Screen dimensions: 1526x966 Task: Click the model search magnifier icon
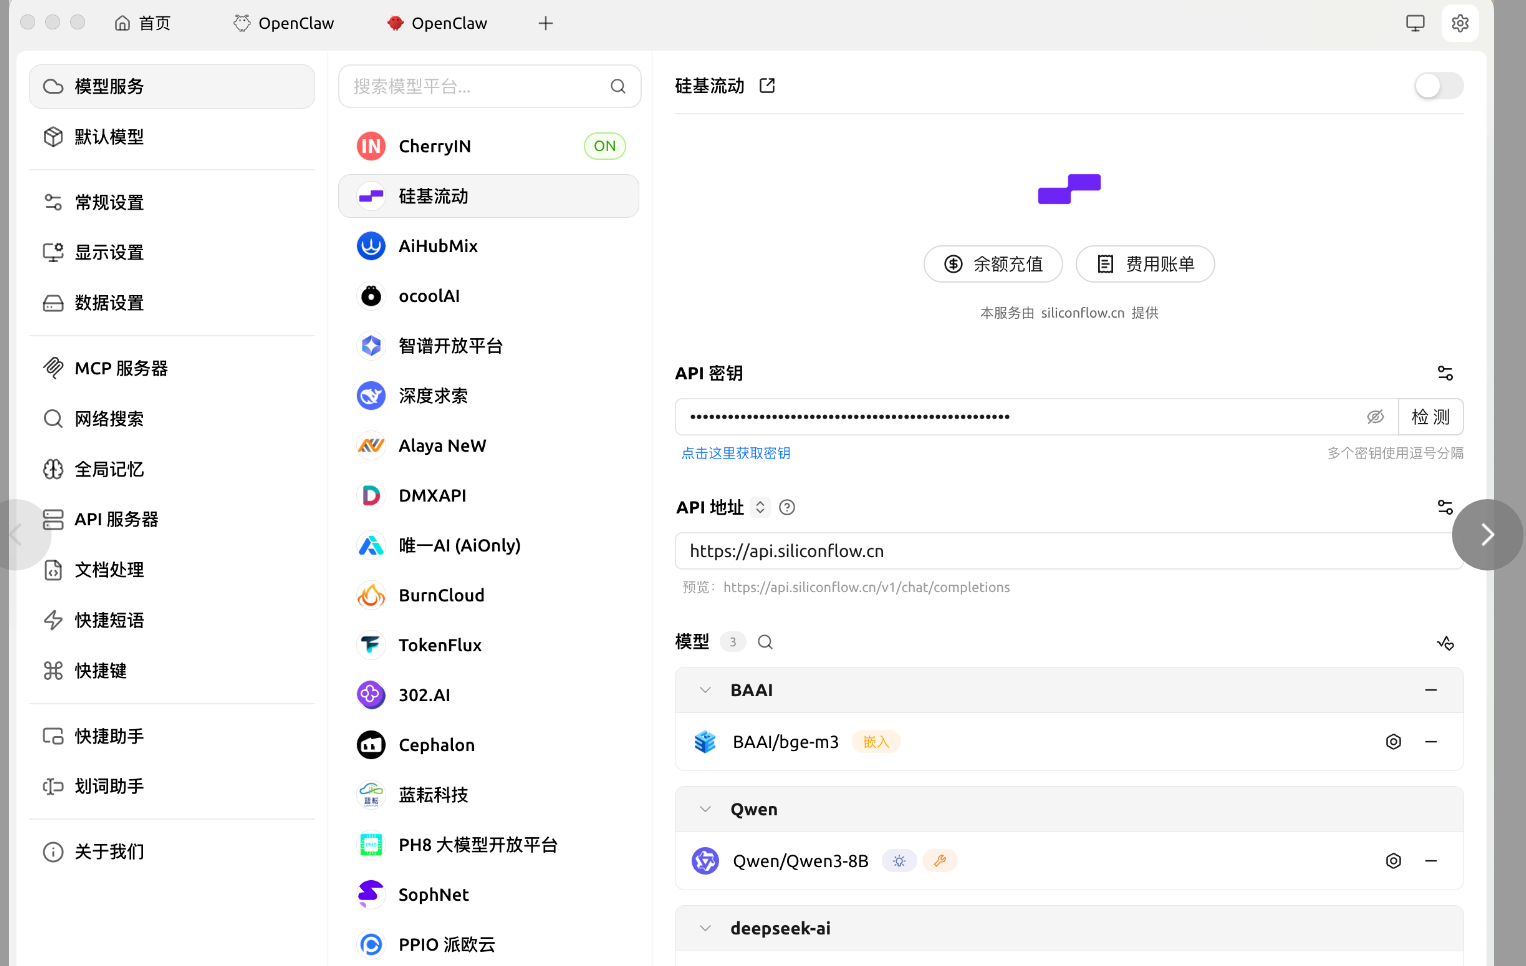click(765, 642)
